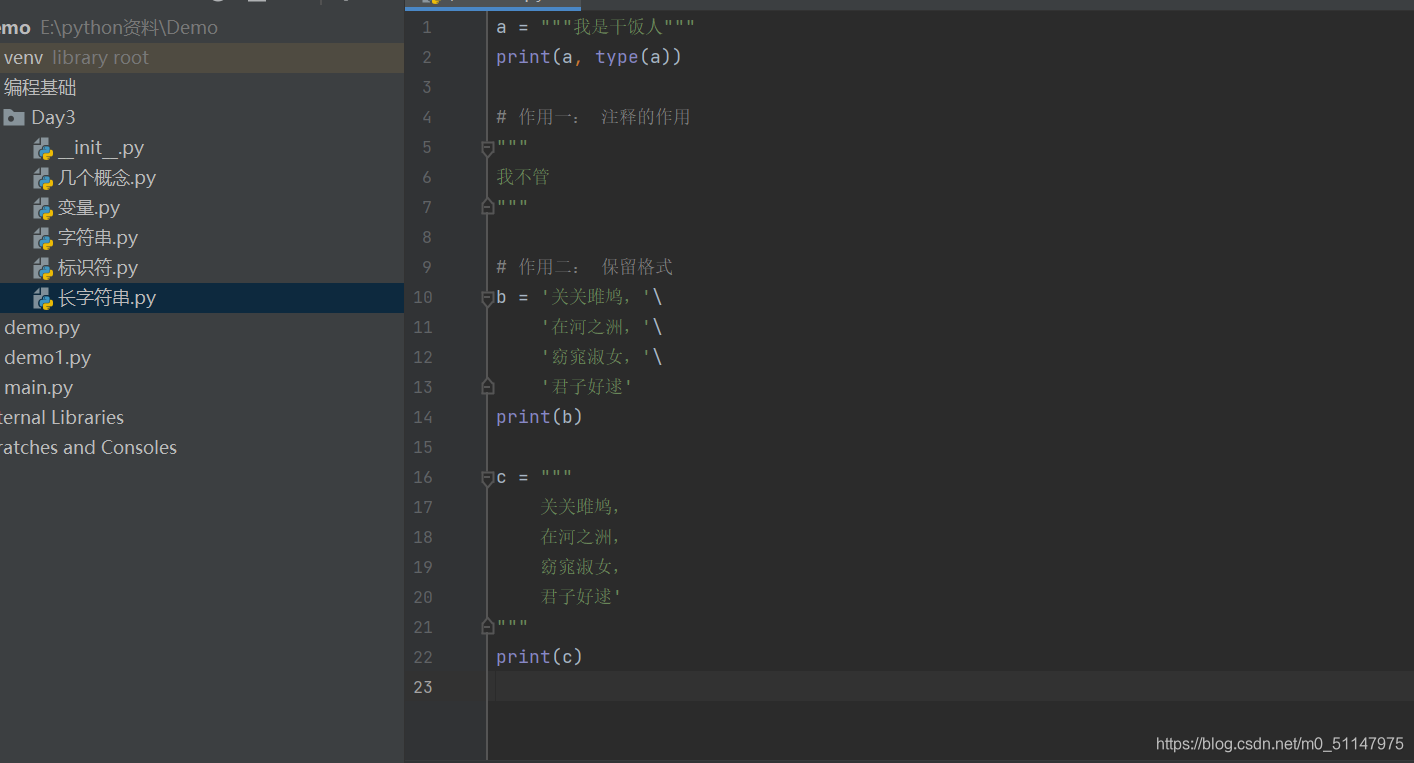This screenshot has width=1414, height=763.
Task: Click '在河之洲，' string on line 11
Action: click(596, 328)
